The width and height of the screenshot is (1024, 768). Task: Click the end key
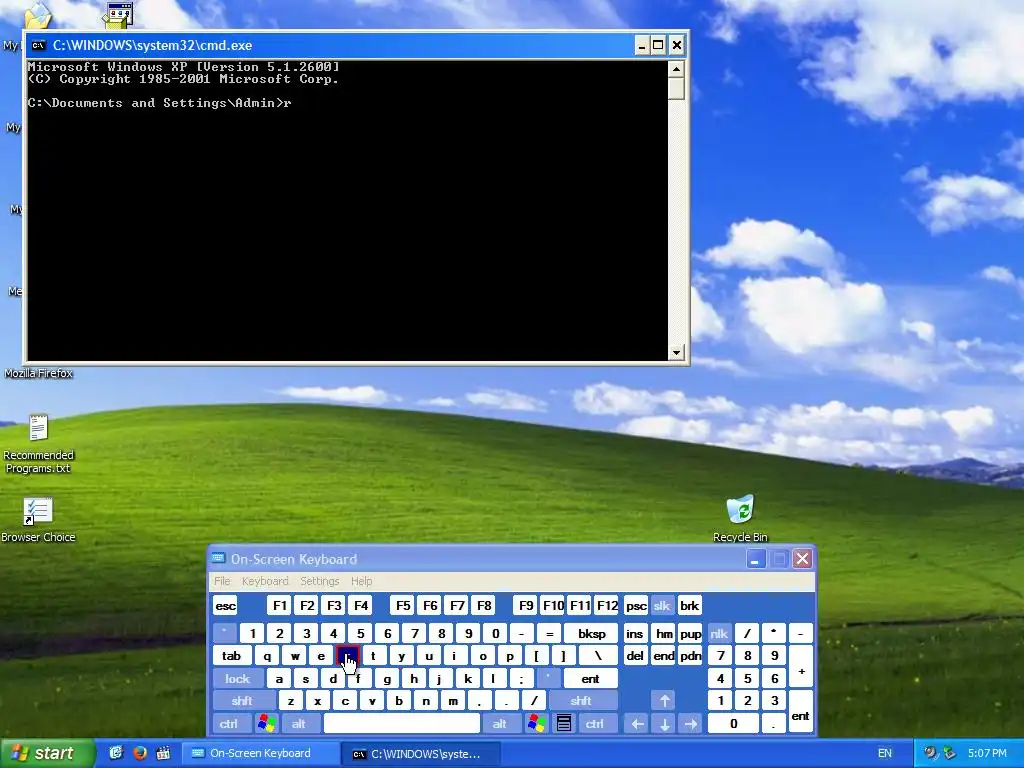[x=664, y=656]
